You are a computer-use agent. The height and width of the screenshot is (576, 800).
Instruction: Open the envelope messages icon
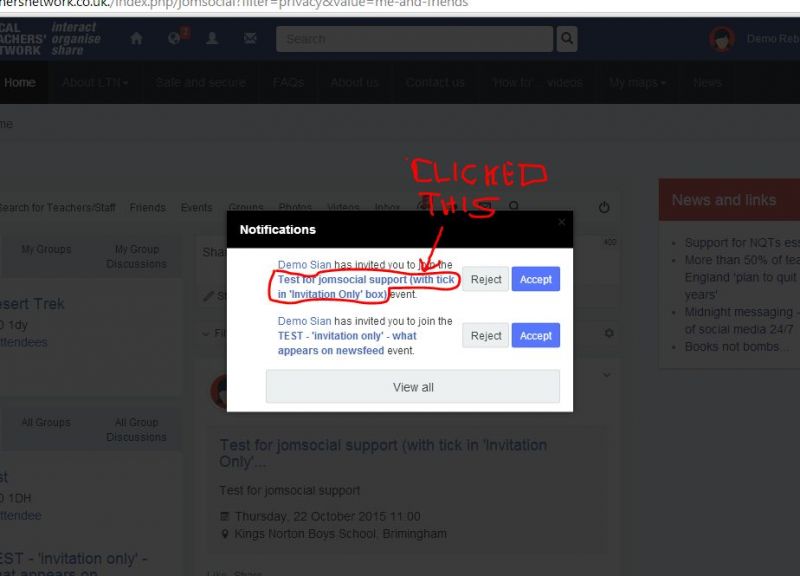250,38
